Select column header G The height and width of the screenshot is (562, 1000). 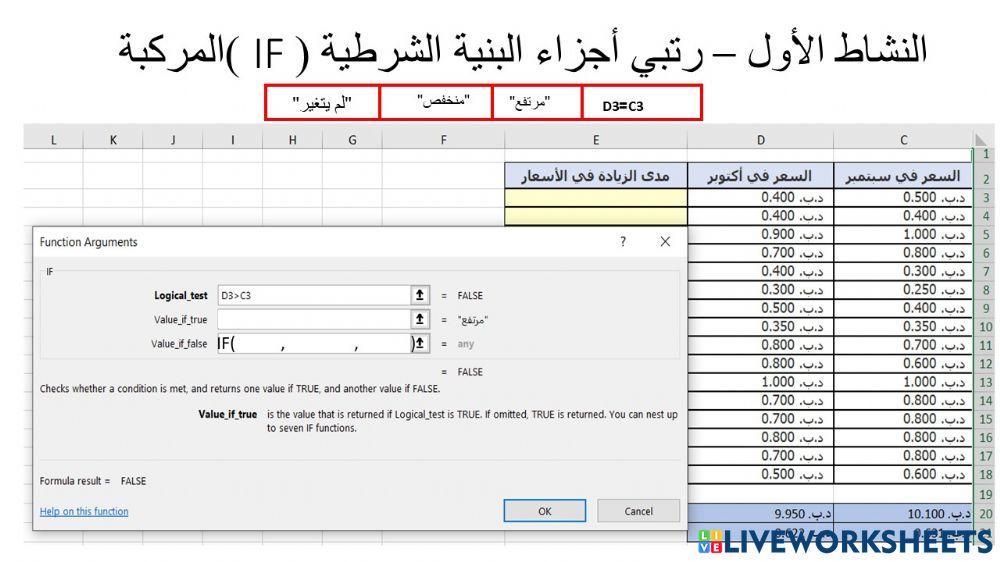[352, 140]
